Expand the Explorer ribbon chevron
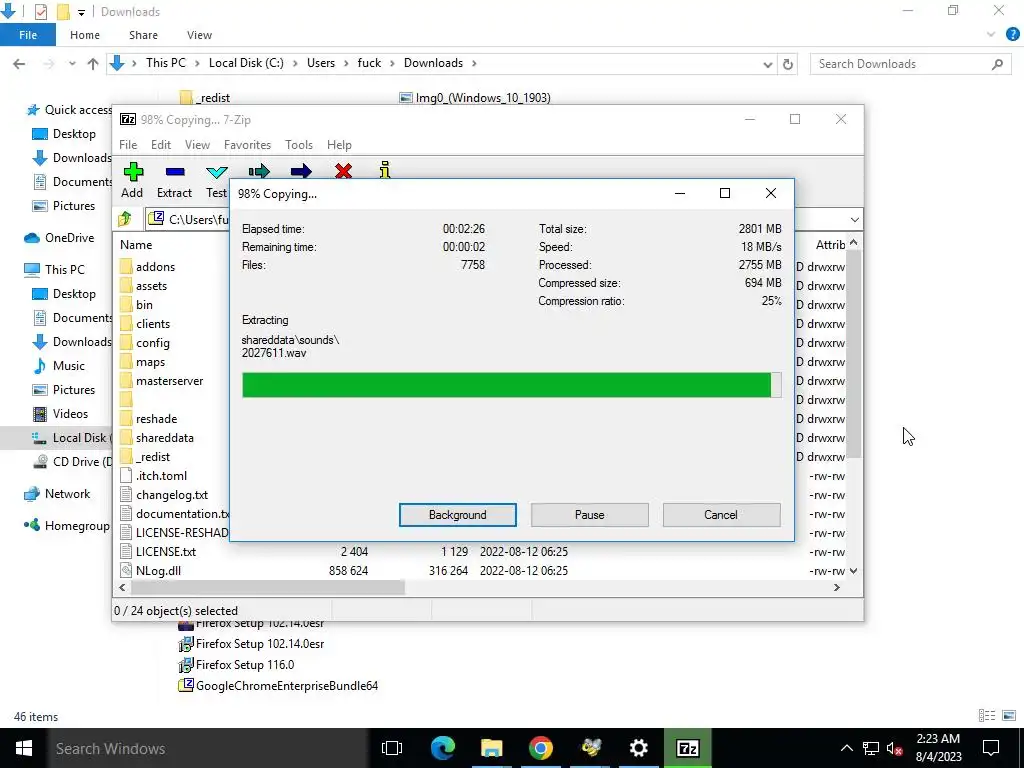The width and height of the screenshot is (1024, 768). pos(991,35)
